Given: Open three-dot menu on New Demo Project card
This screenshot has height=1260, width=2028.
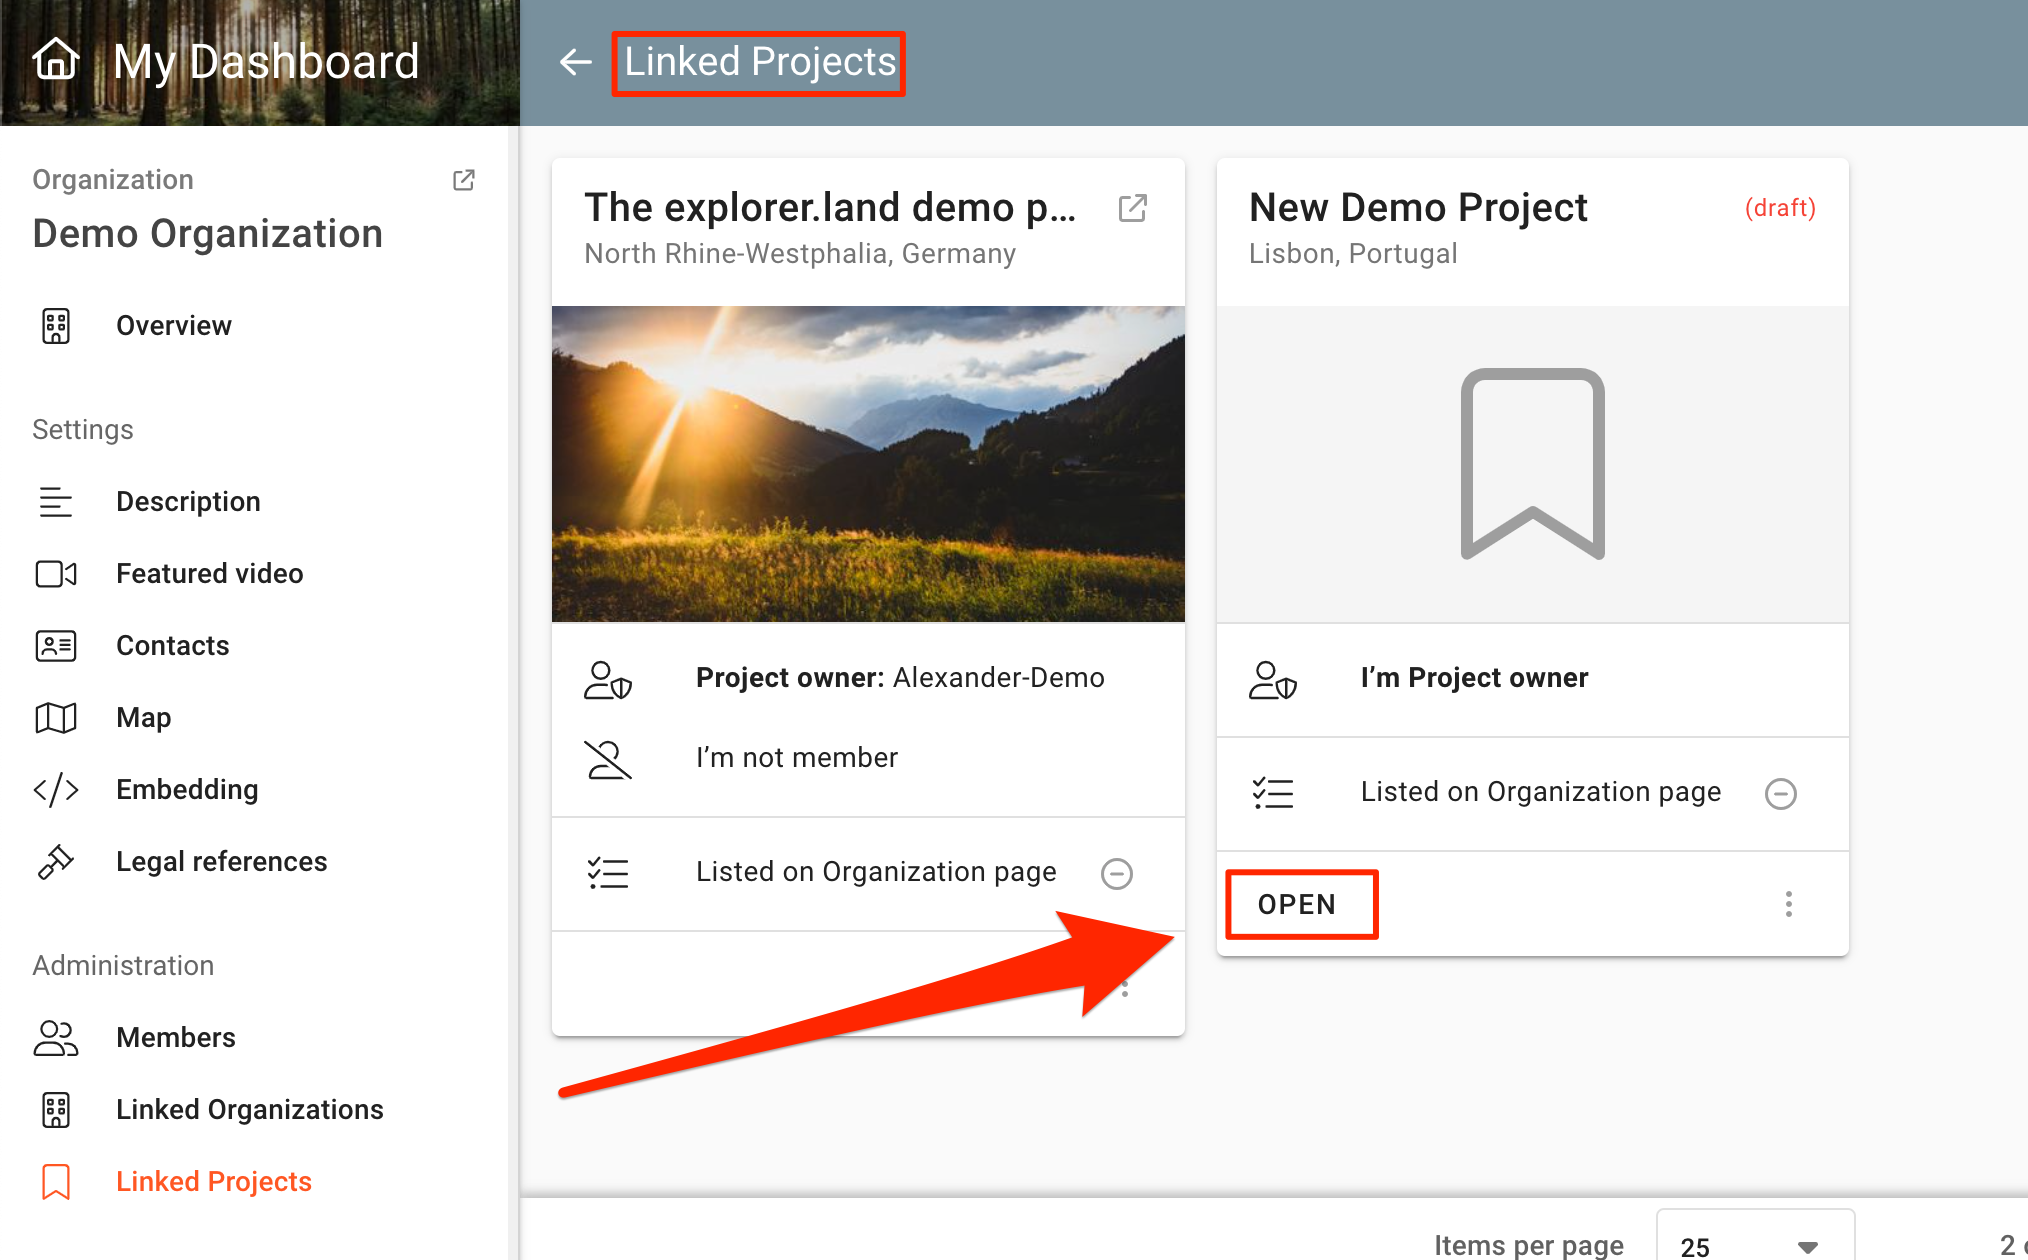Looking at the screenshot, I should [1788, 904].
